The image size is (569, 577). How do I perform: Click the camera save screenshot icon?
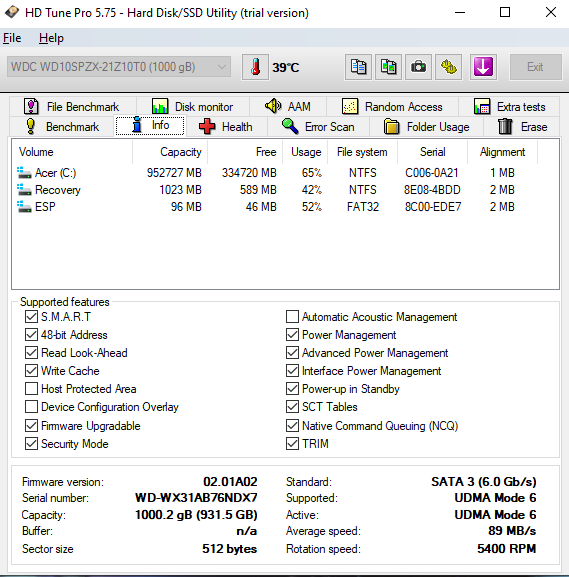coord(418,67)
